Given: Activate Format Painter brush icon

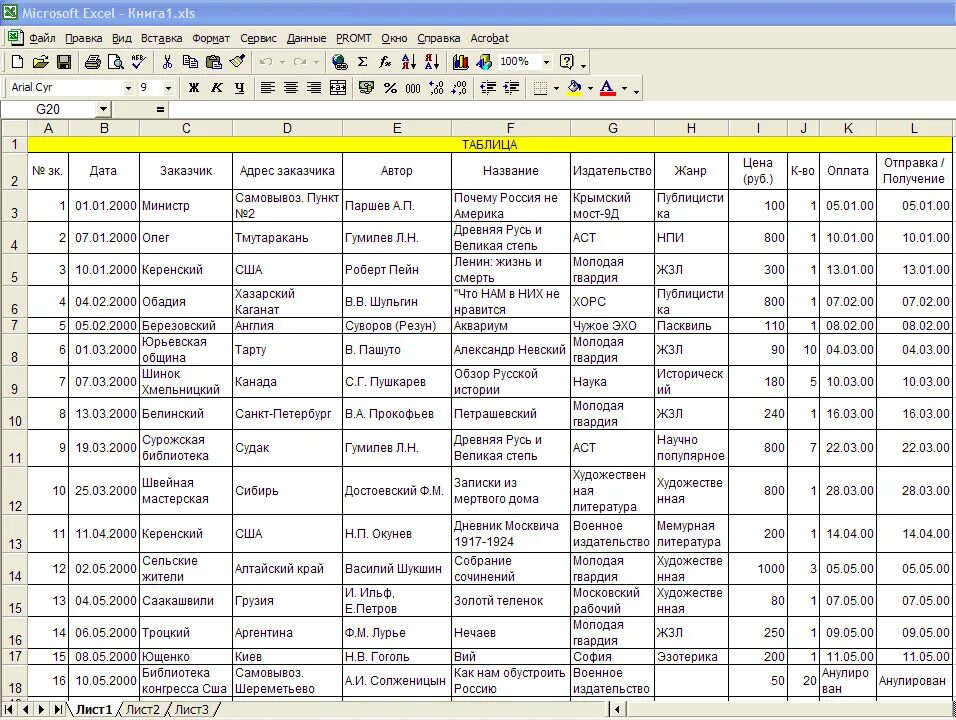Looking at the screenshot, I should [237, 62].
